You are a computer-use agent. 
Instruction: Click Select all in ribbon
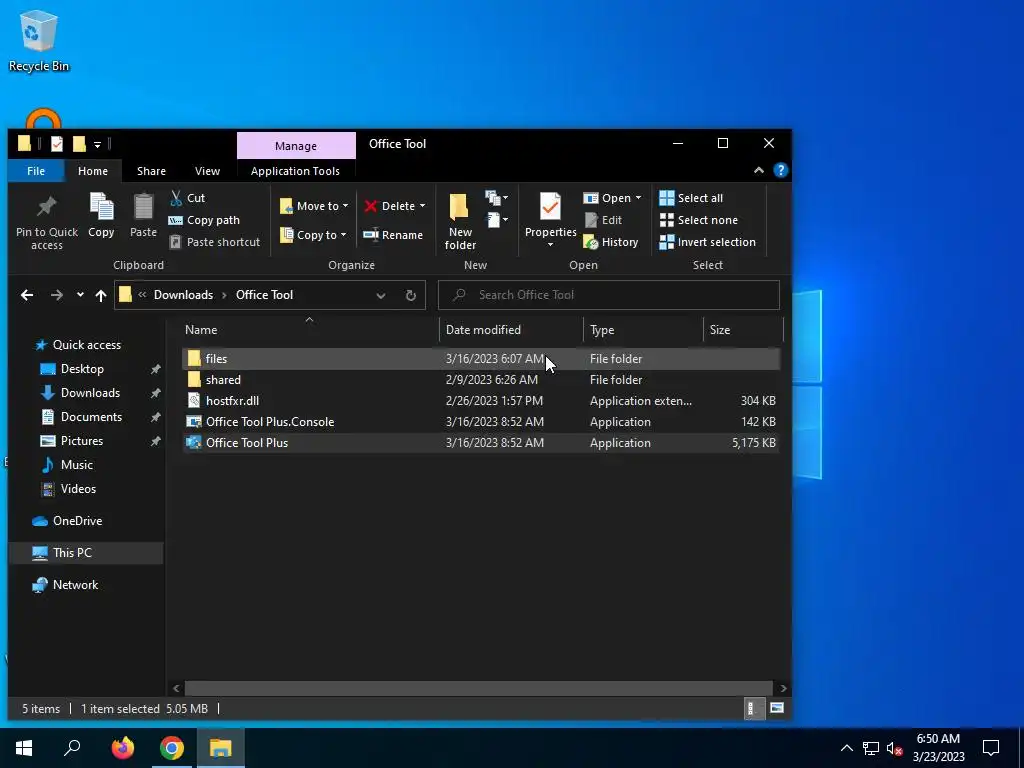691,198
